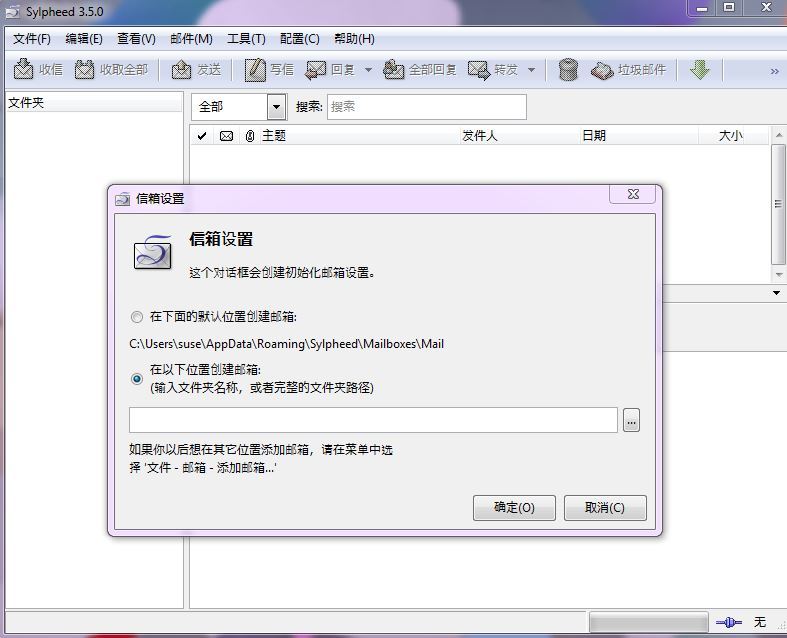Select 在下面的默认位置创建邮箱 radio button
787x638 pixels.
point(137,317)
